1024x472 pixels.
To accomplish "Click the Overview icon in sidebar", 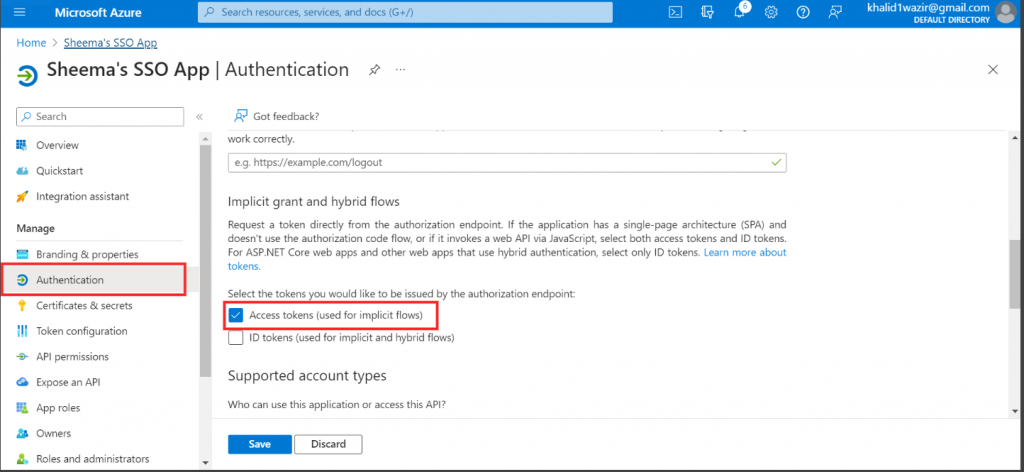I will [x=22, y=145].
